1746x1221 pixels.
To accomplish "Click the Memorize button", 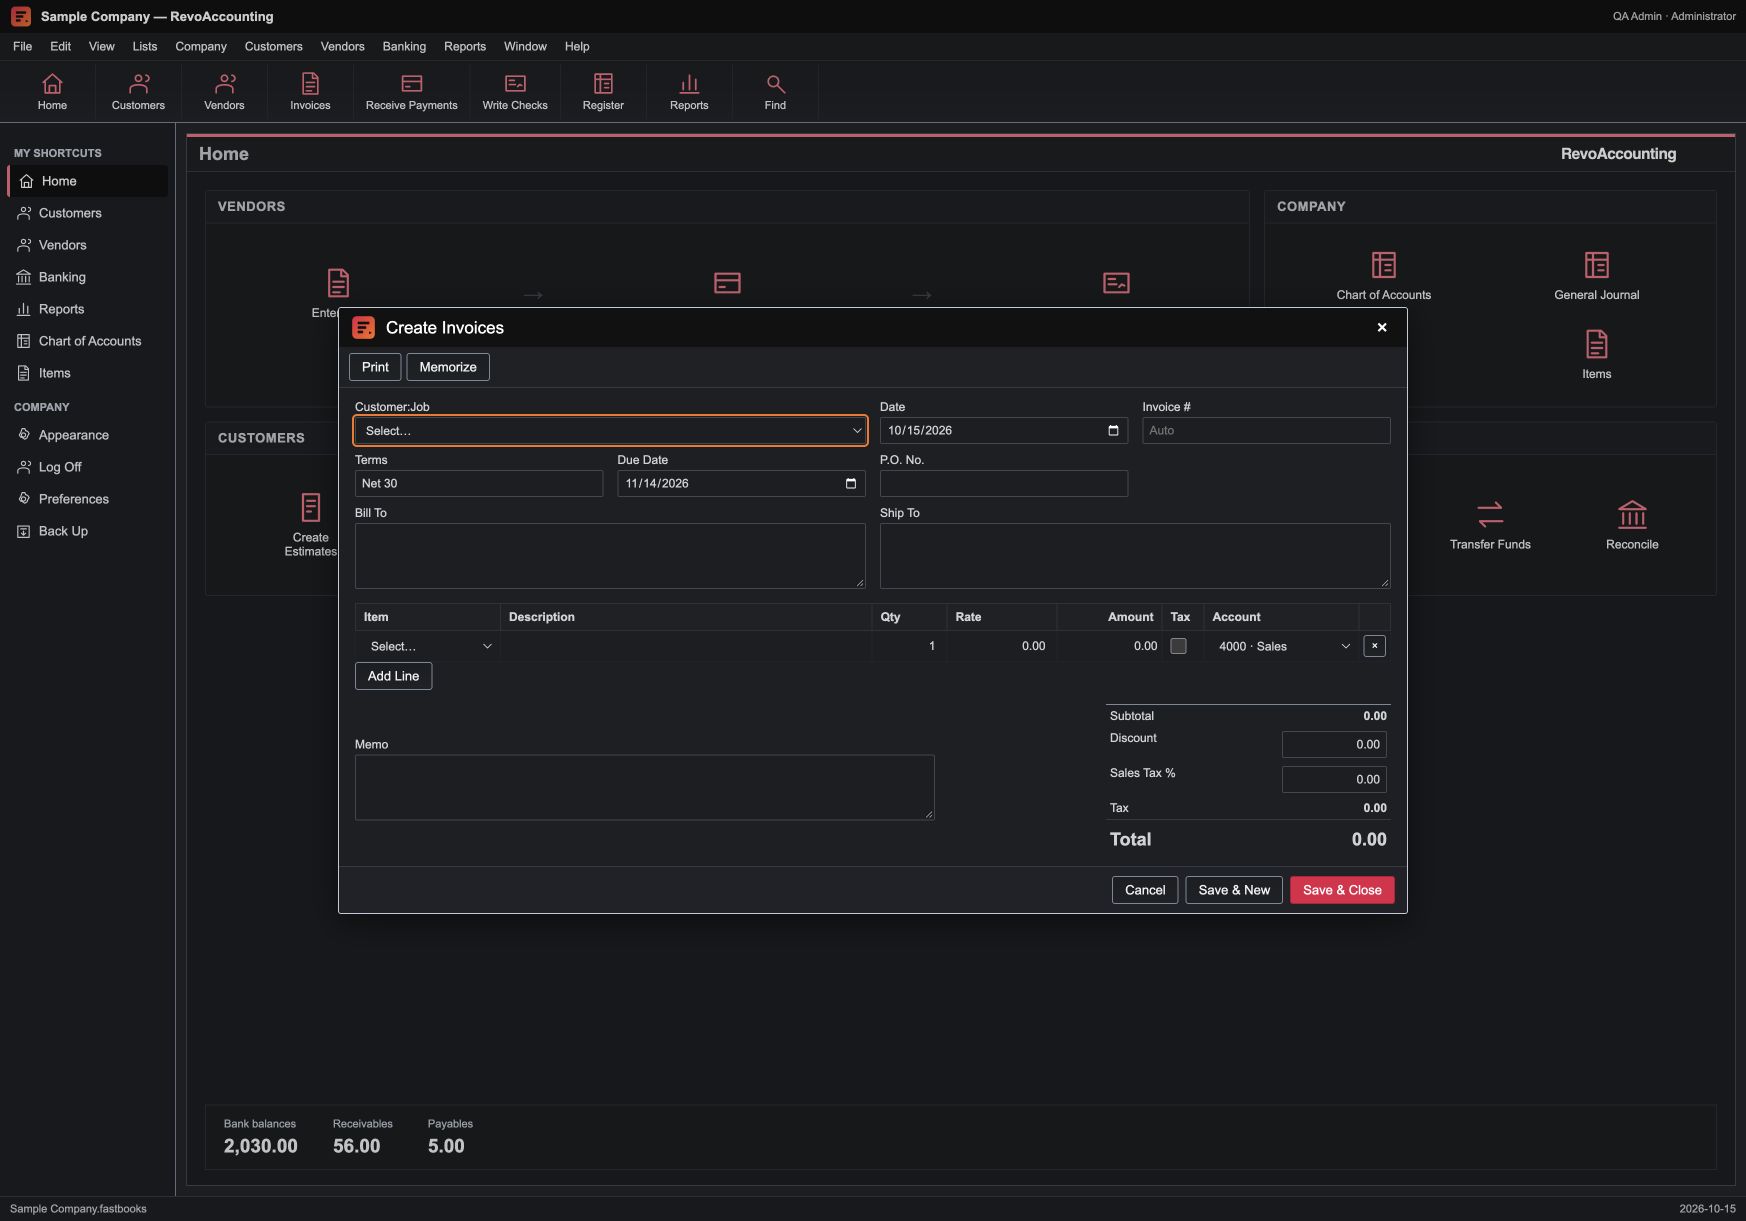I will [x=448, y=367].
